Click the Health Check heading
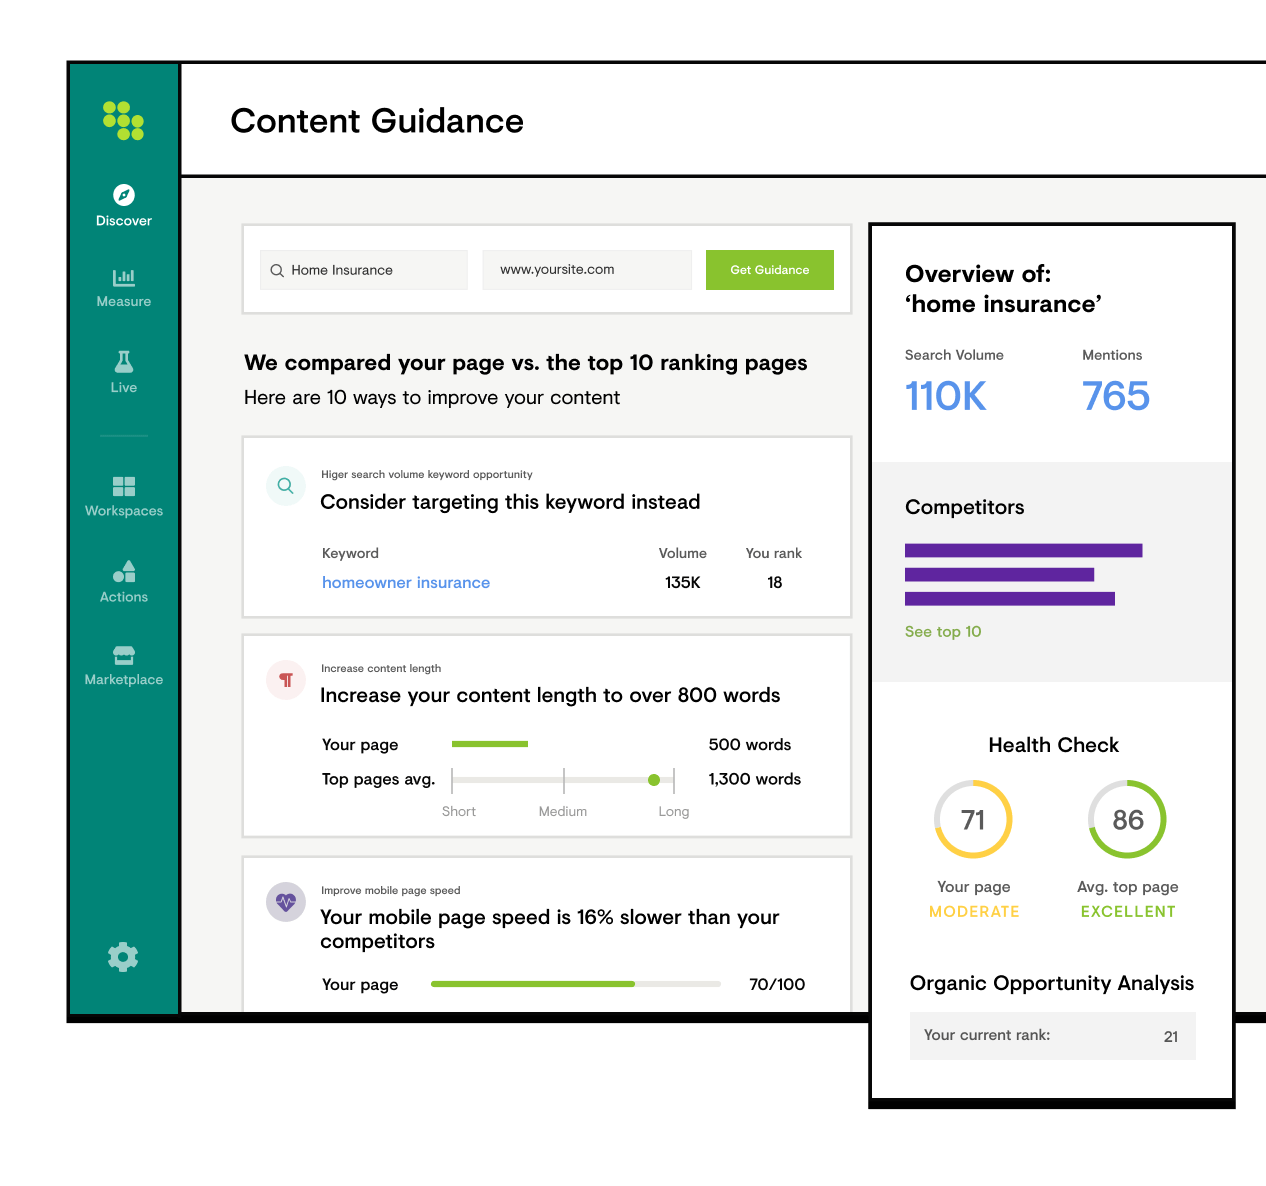The image size is (1266, 1186). tap(1054, 745)
